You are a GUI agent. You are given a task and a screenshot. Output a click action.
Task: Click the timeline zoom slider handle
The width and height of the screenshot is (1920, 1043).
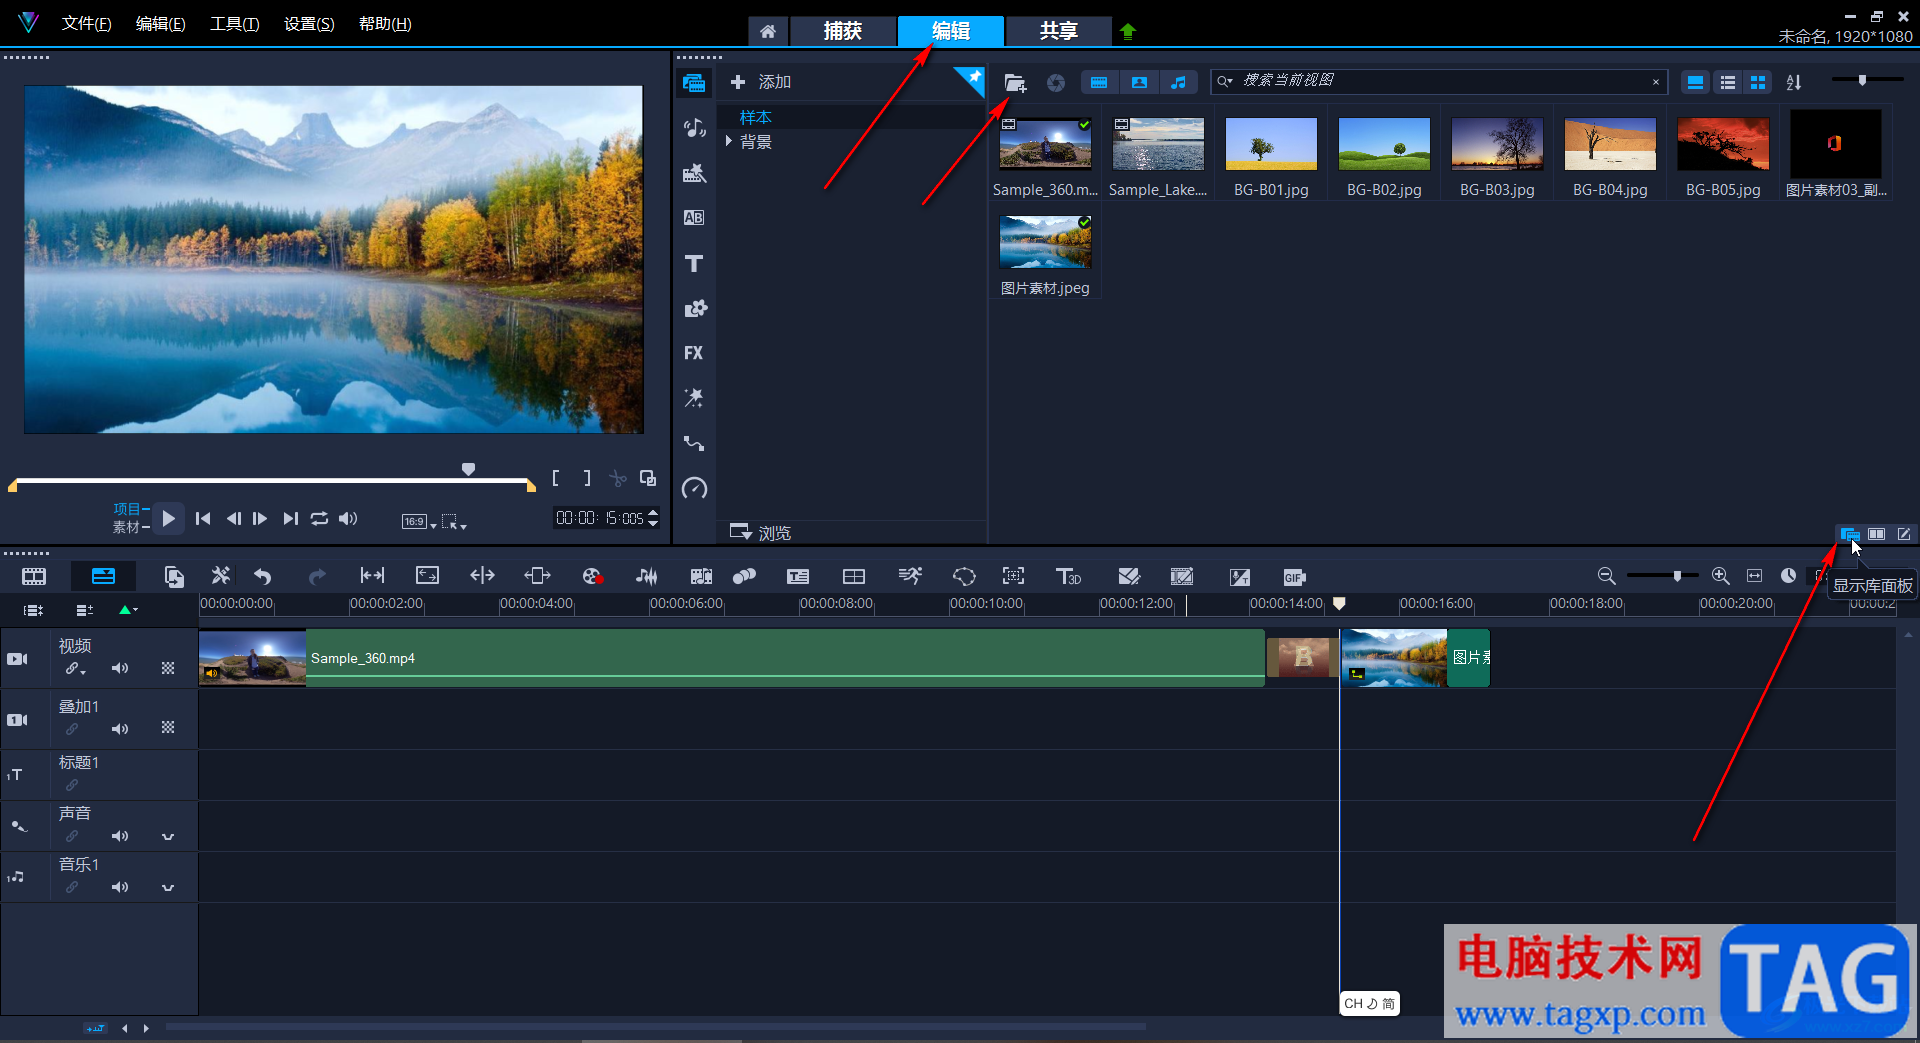[x=1677, y=576]
